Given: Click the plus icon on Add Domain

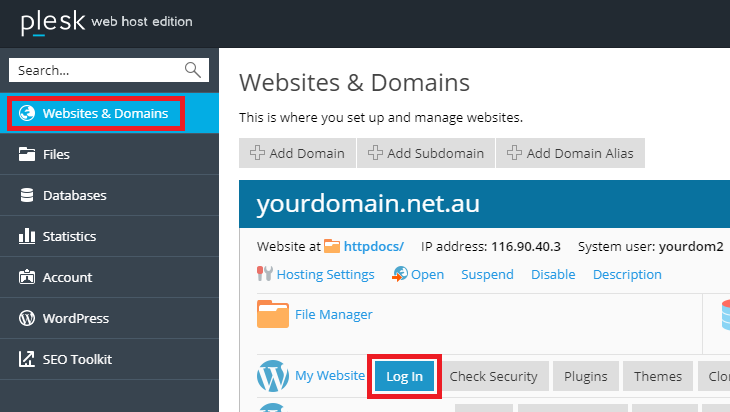Looking at the screenshot, I should [x=257, y=153].
